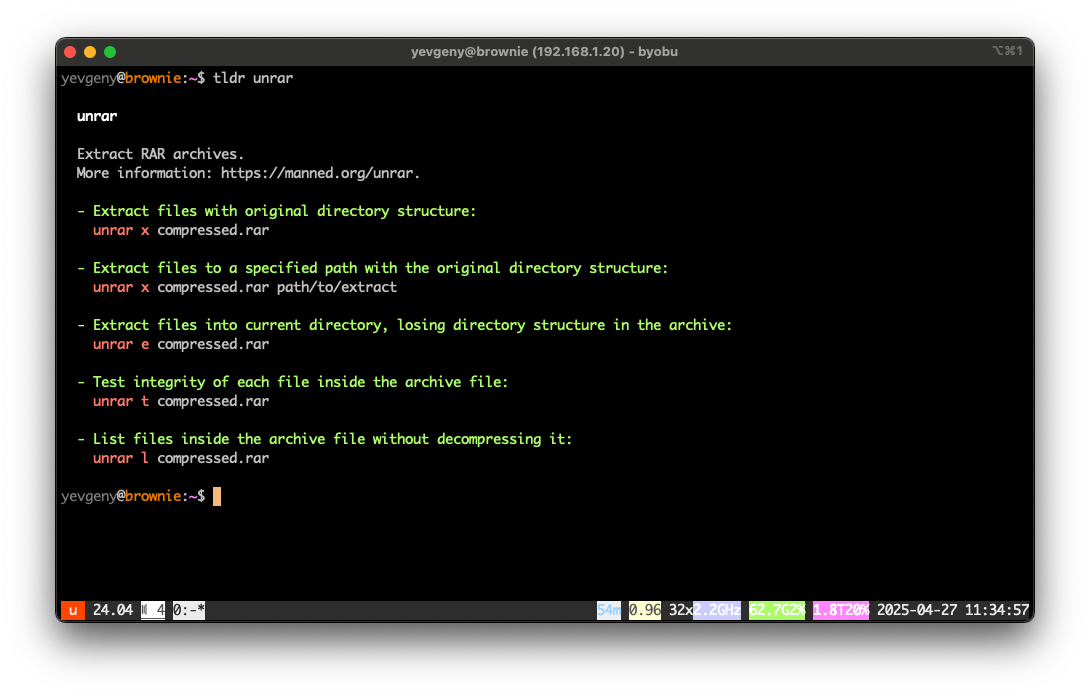The height and width of the screenshot is (696, 1090).
Task: Click the uptime indicator 54m
Action: click(609, 610)
